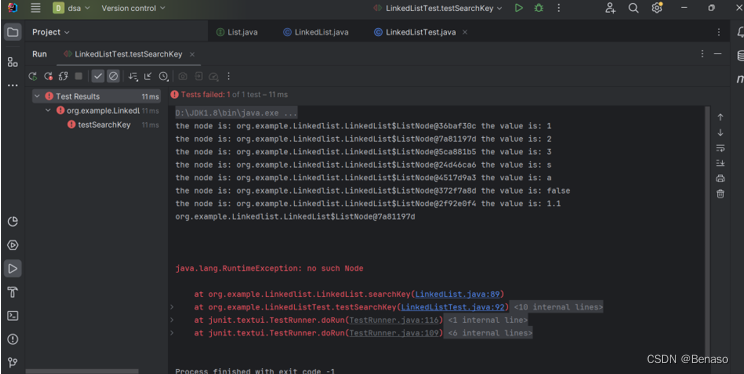Switch to LinkedListTest.java editor tab
This screenshot has height=374, width=744.
(415, 32)
